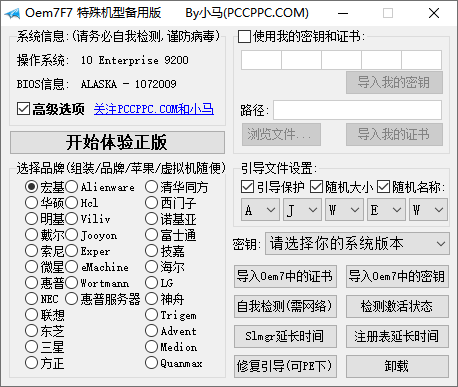Image resolution: width=458 pixels, height=387 pixels.
Task: Choose 惠普服务器 radio option
Action: tap(71, 299)
